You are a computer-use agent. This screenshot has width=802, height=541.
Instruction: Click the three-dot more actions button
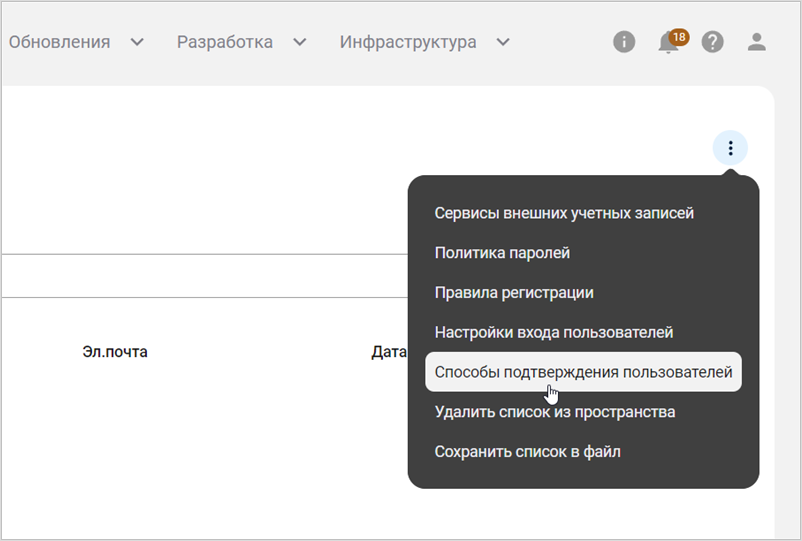pyautogui.click(x=730, y=148)
